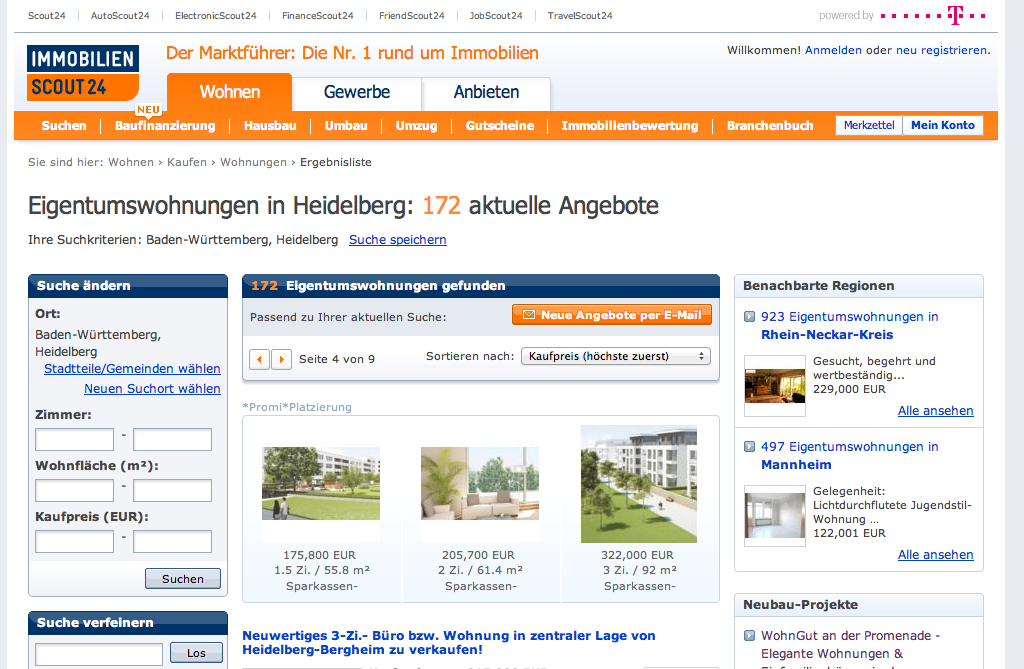Screen dimensions: 1024x669
Task: Open Gutscheine menu item
Action: tap(500, 125)
